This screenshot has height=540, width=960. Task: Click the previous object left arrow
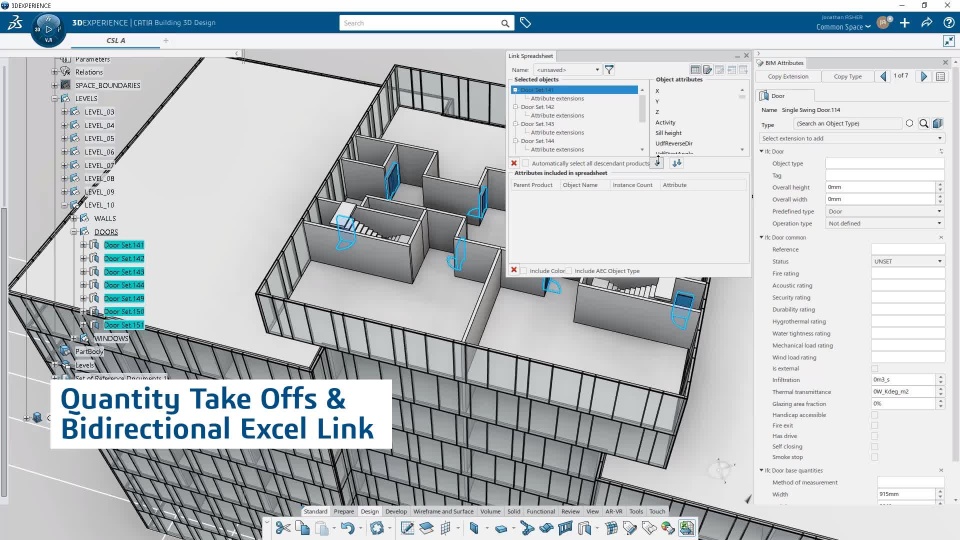pyautogui.click(x=883, y=77)
